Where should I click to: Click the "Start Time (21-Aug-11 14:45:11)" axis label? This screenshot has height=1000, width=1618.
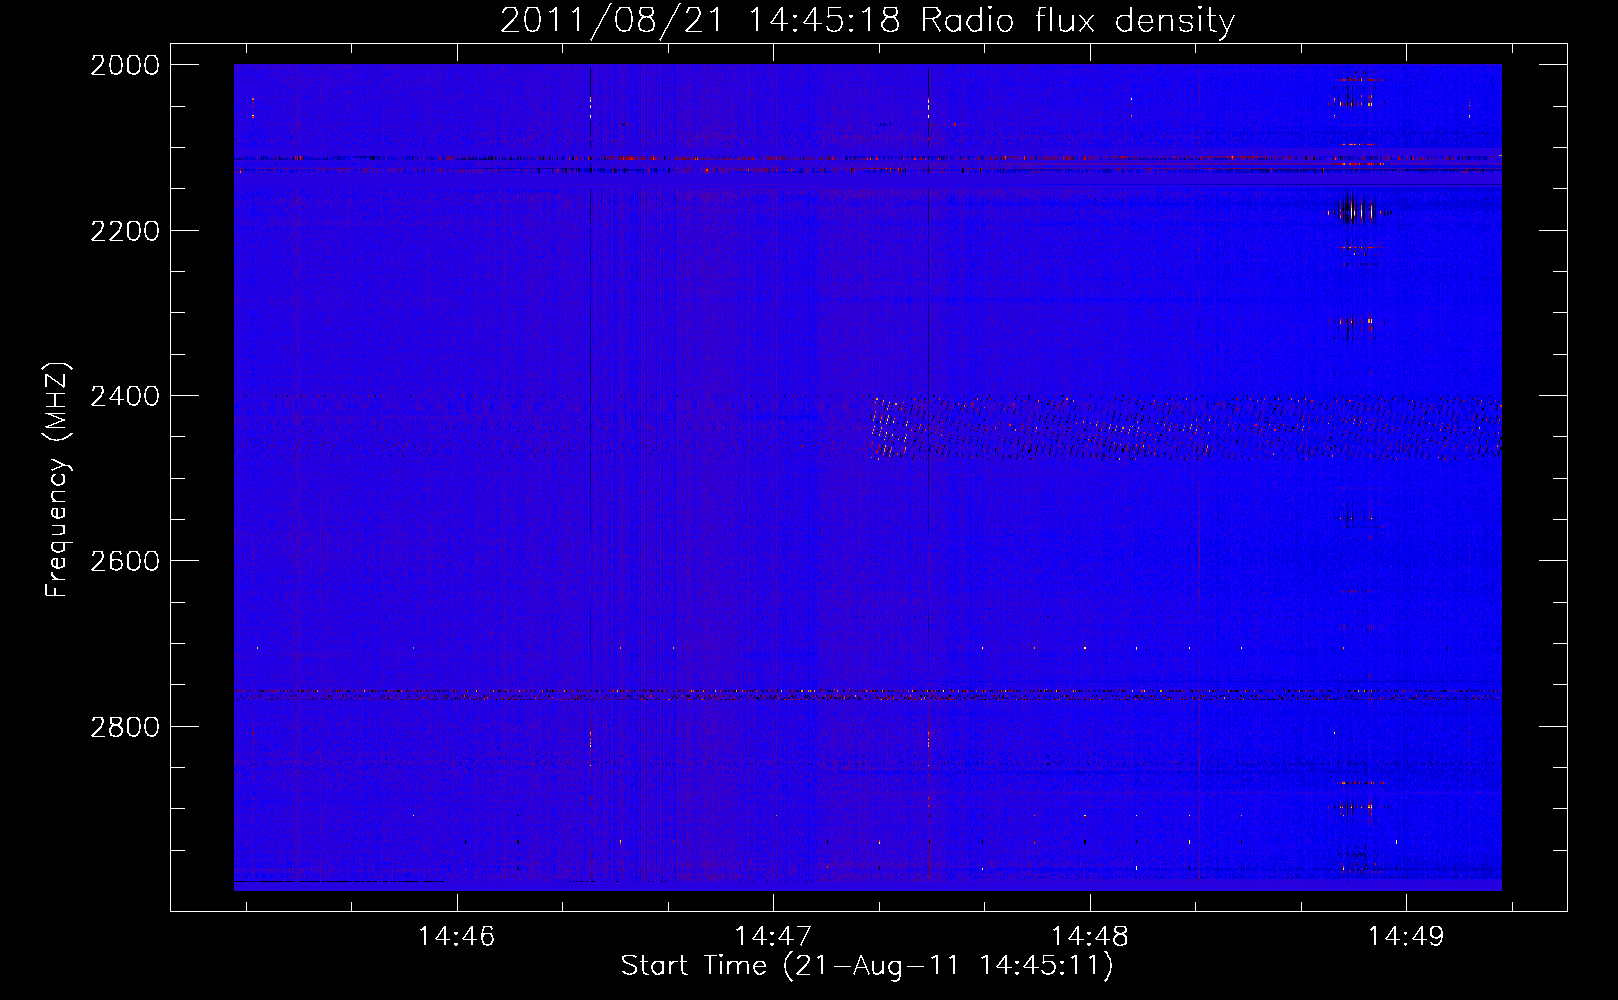click(x=867, y=966)
